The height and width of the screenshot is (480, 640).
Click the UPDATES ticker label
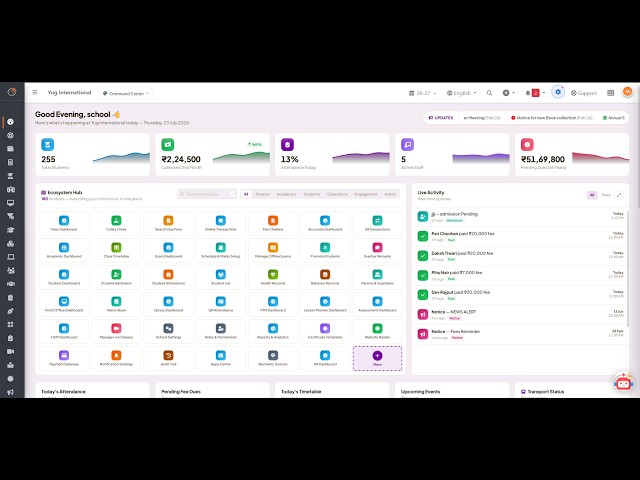[441, 118]
